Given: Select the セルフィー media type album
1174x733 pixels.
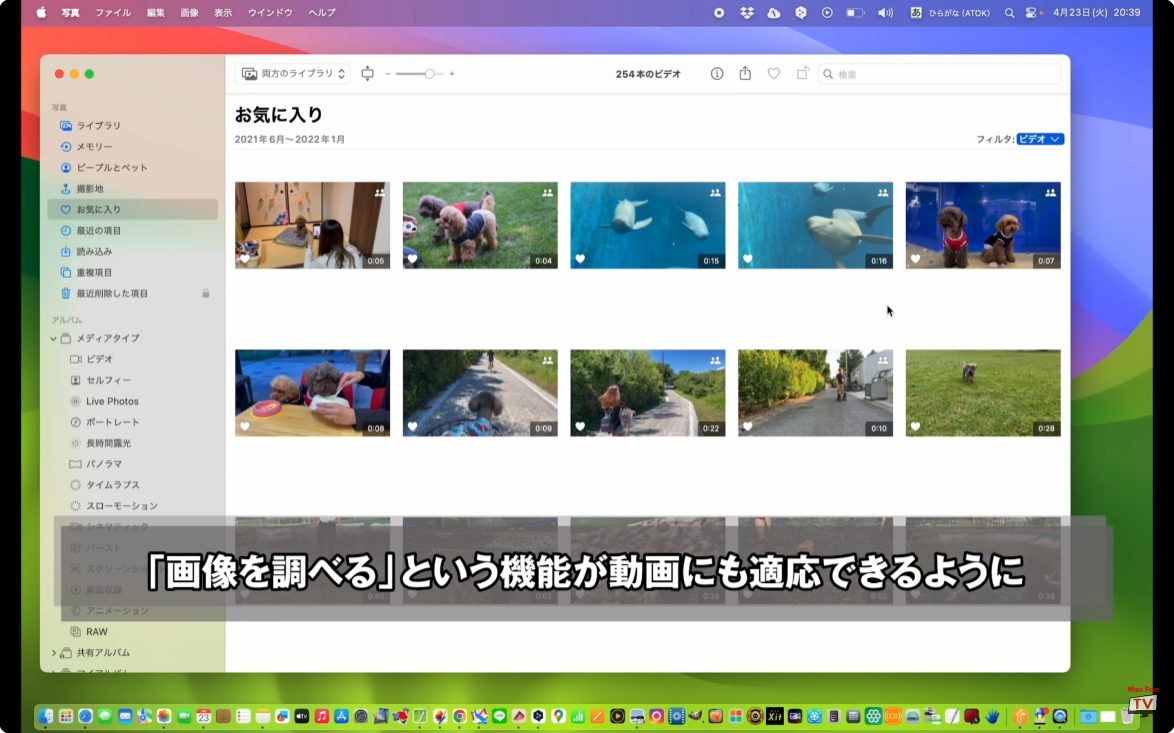Looking at the screenshot, I should (133, 380).
